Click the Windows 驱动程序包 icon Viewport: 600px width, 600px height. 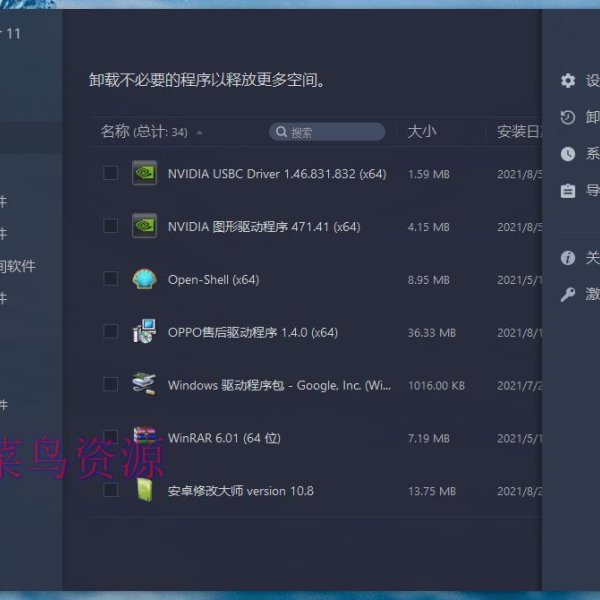point(144,384)
